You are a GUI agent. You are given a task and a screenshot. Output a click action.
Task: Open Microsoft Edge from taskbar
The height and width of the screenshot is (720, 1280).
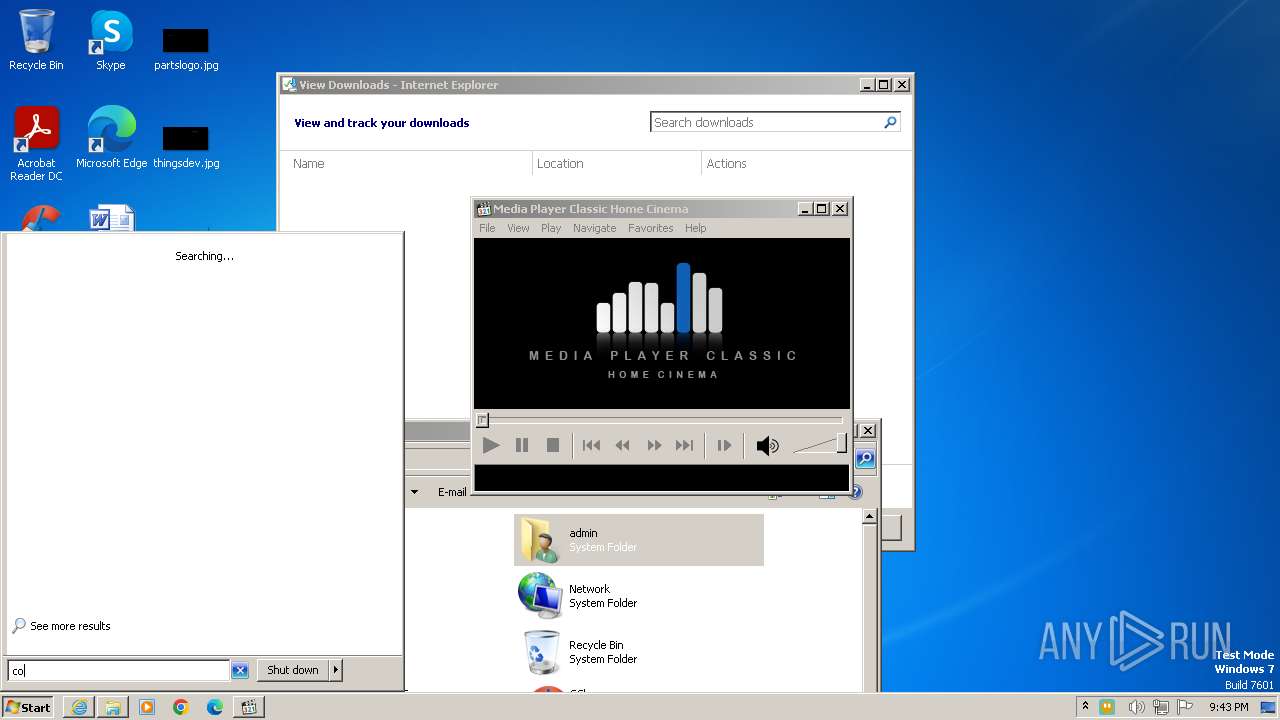(x=215, y=707)
